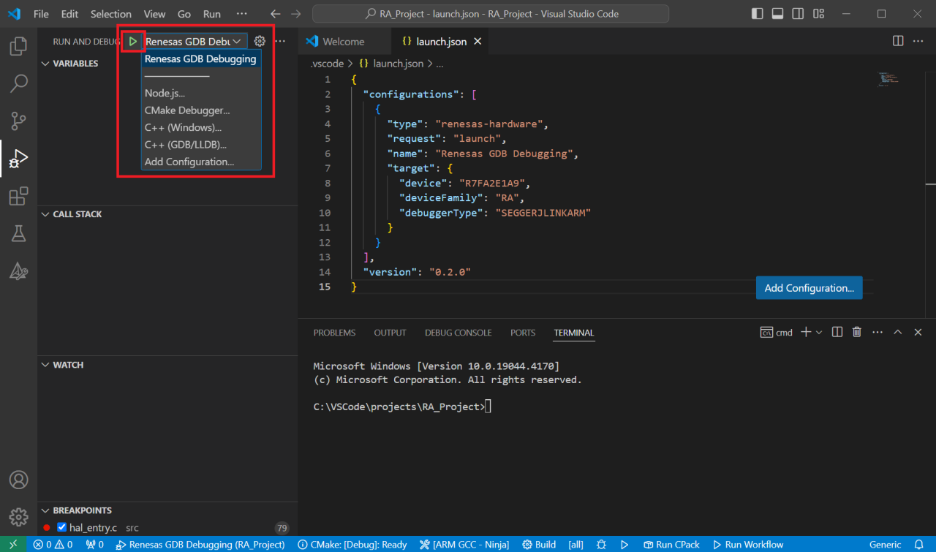
Task: Open the Testing flask icon
Action: pyautogui.click(x=18, y=233)
